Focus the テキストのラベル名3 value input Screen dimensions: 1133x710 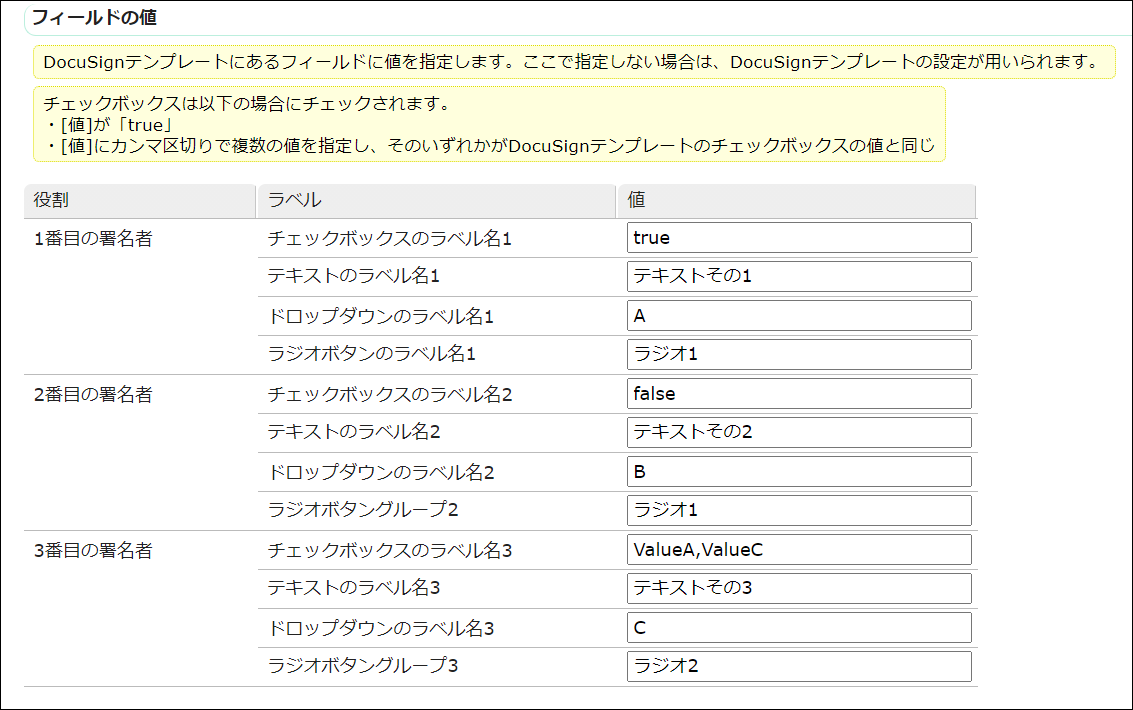pos(799,589)
